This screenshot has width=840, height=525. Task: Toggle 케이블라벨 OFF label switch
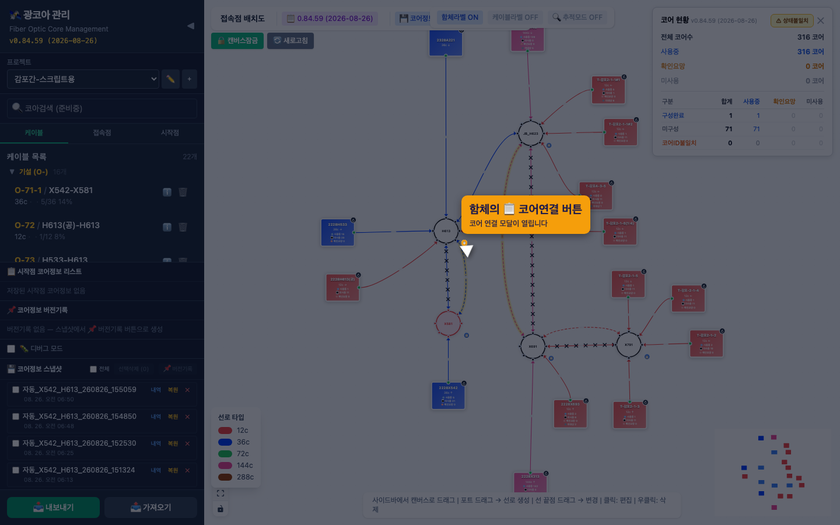click(515, 18)
